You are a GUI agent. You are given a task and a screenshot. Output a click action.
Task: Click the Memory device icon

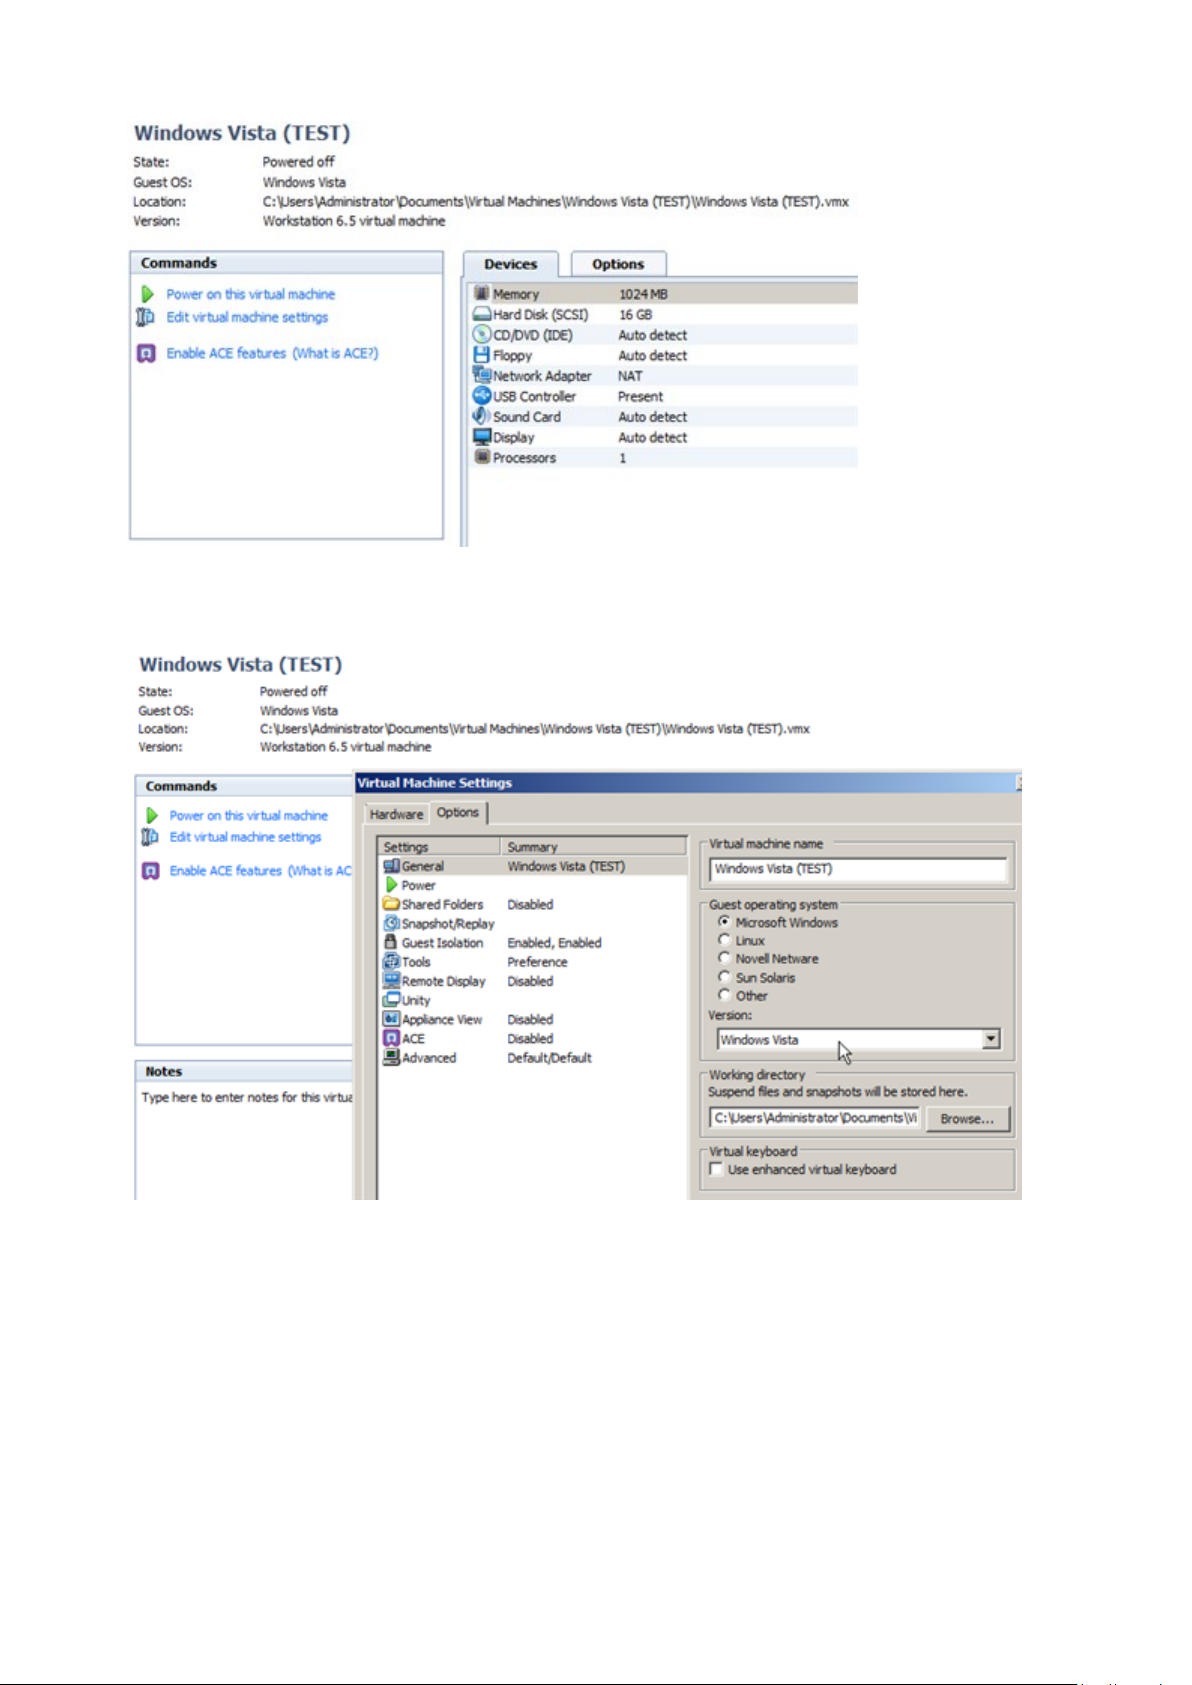[482, 293]
